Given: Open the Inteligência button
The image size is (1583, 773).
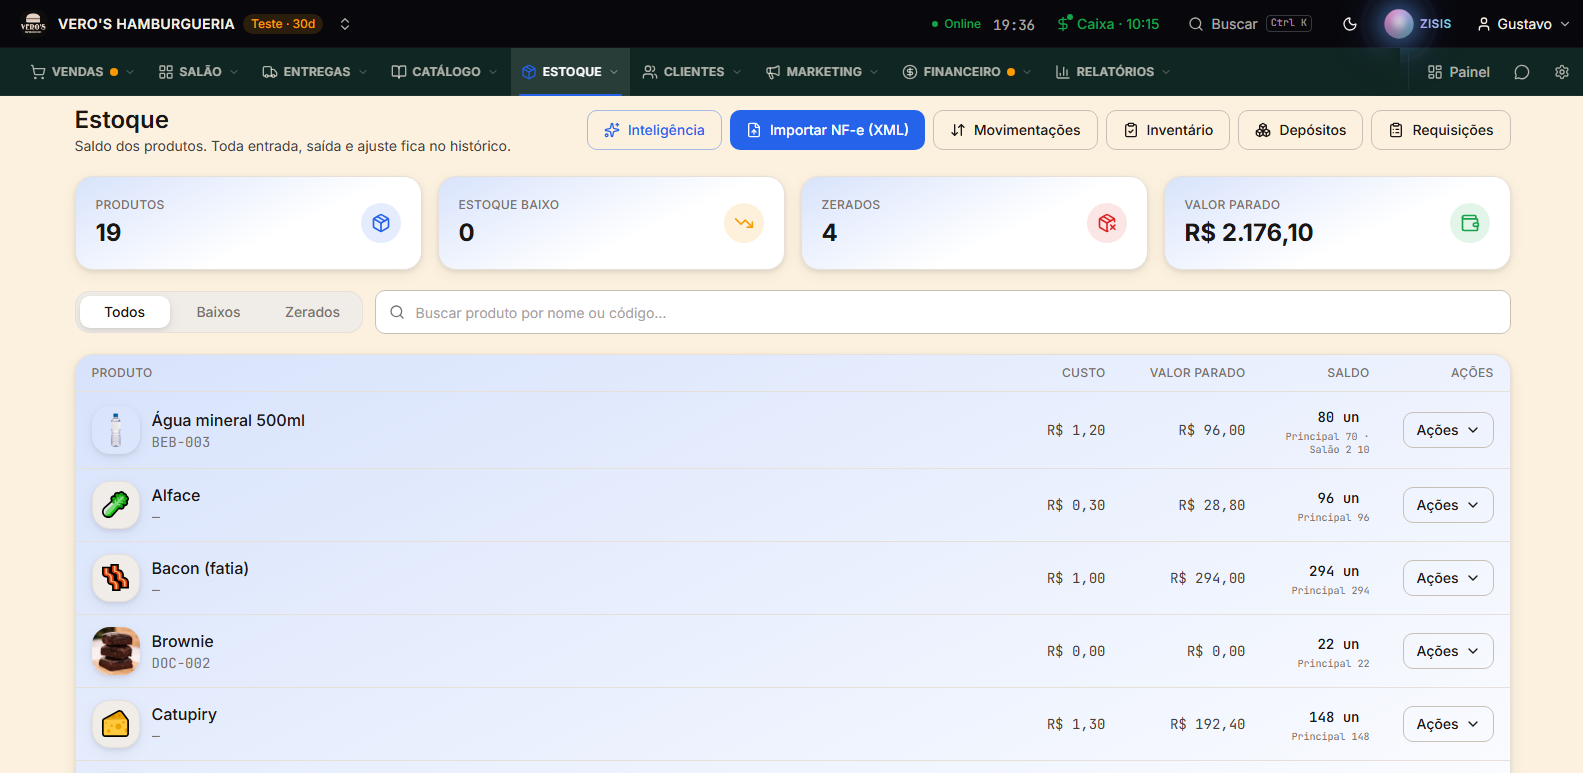Looking at the screenshot, I should click(654, 130).
